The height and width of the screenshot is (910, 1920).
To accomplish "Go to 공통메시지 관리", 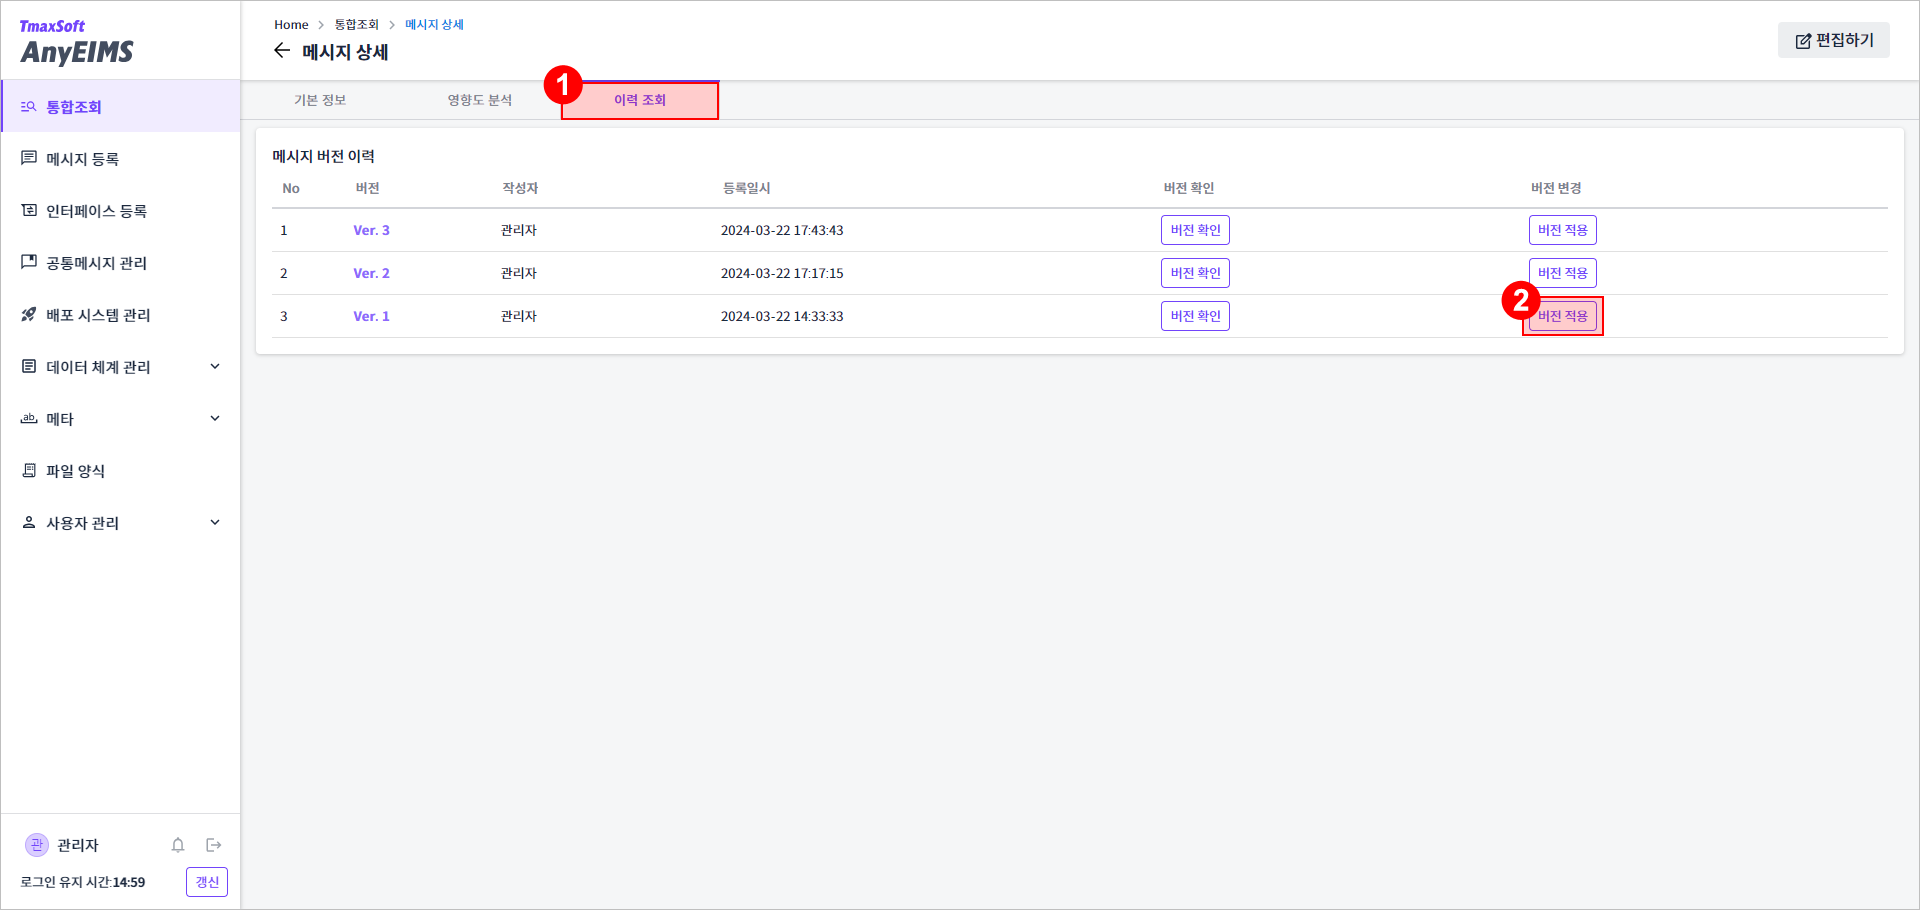I will pyautogui.click(x=121, y=262).
